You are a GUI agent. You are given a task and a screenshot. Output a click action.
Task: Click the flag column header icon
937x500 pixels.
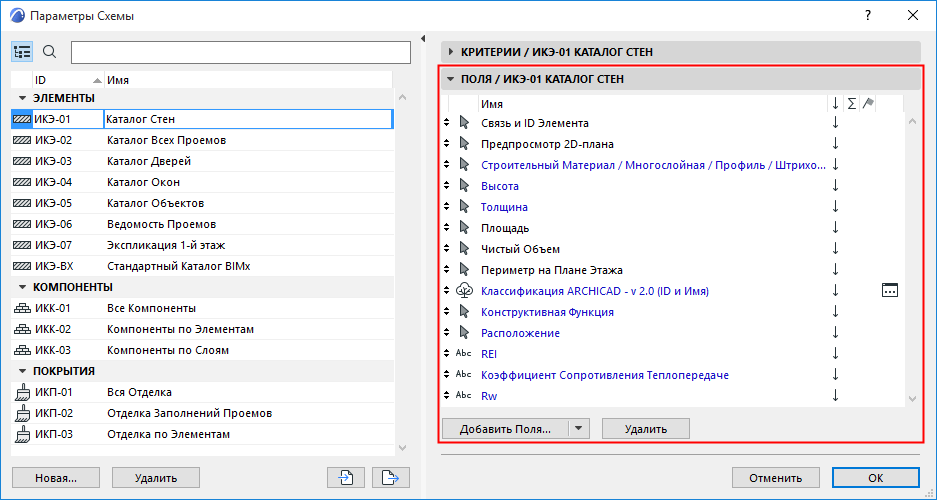868,103
